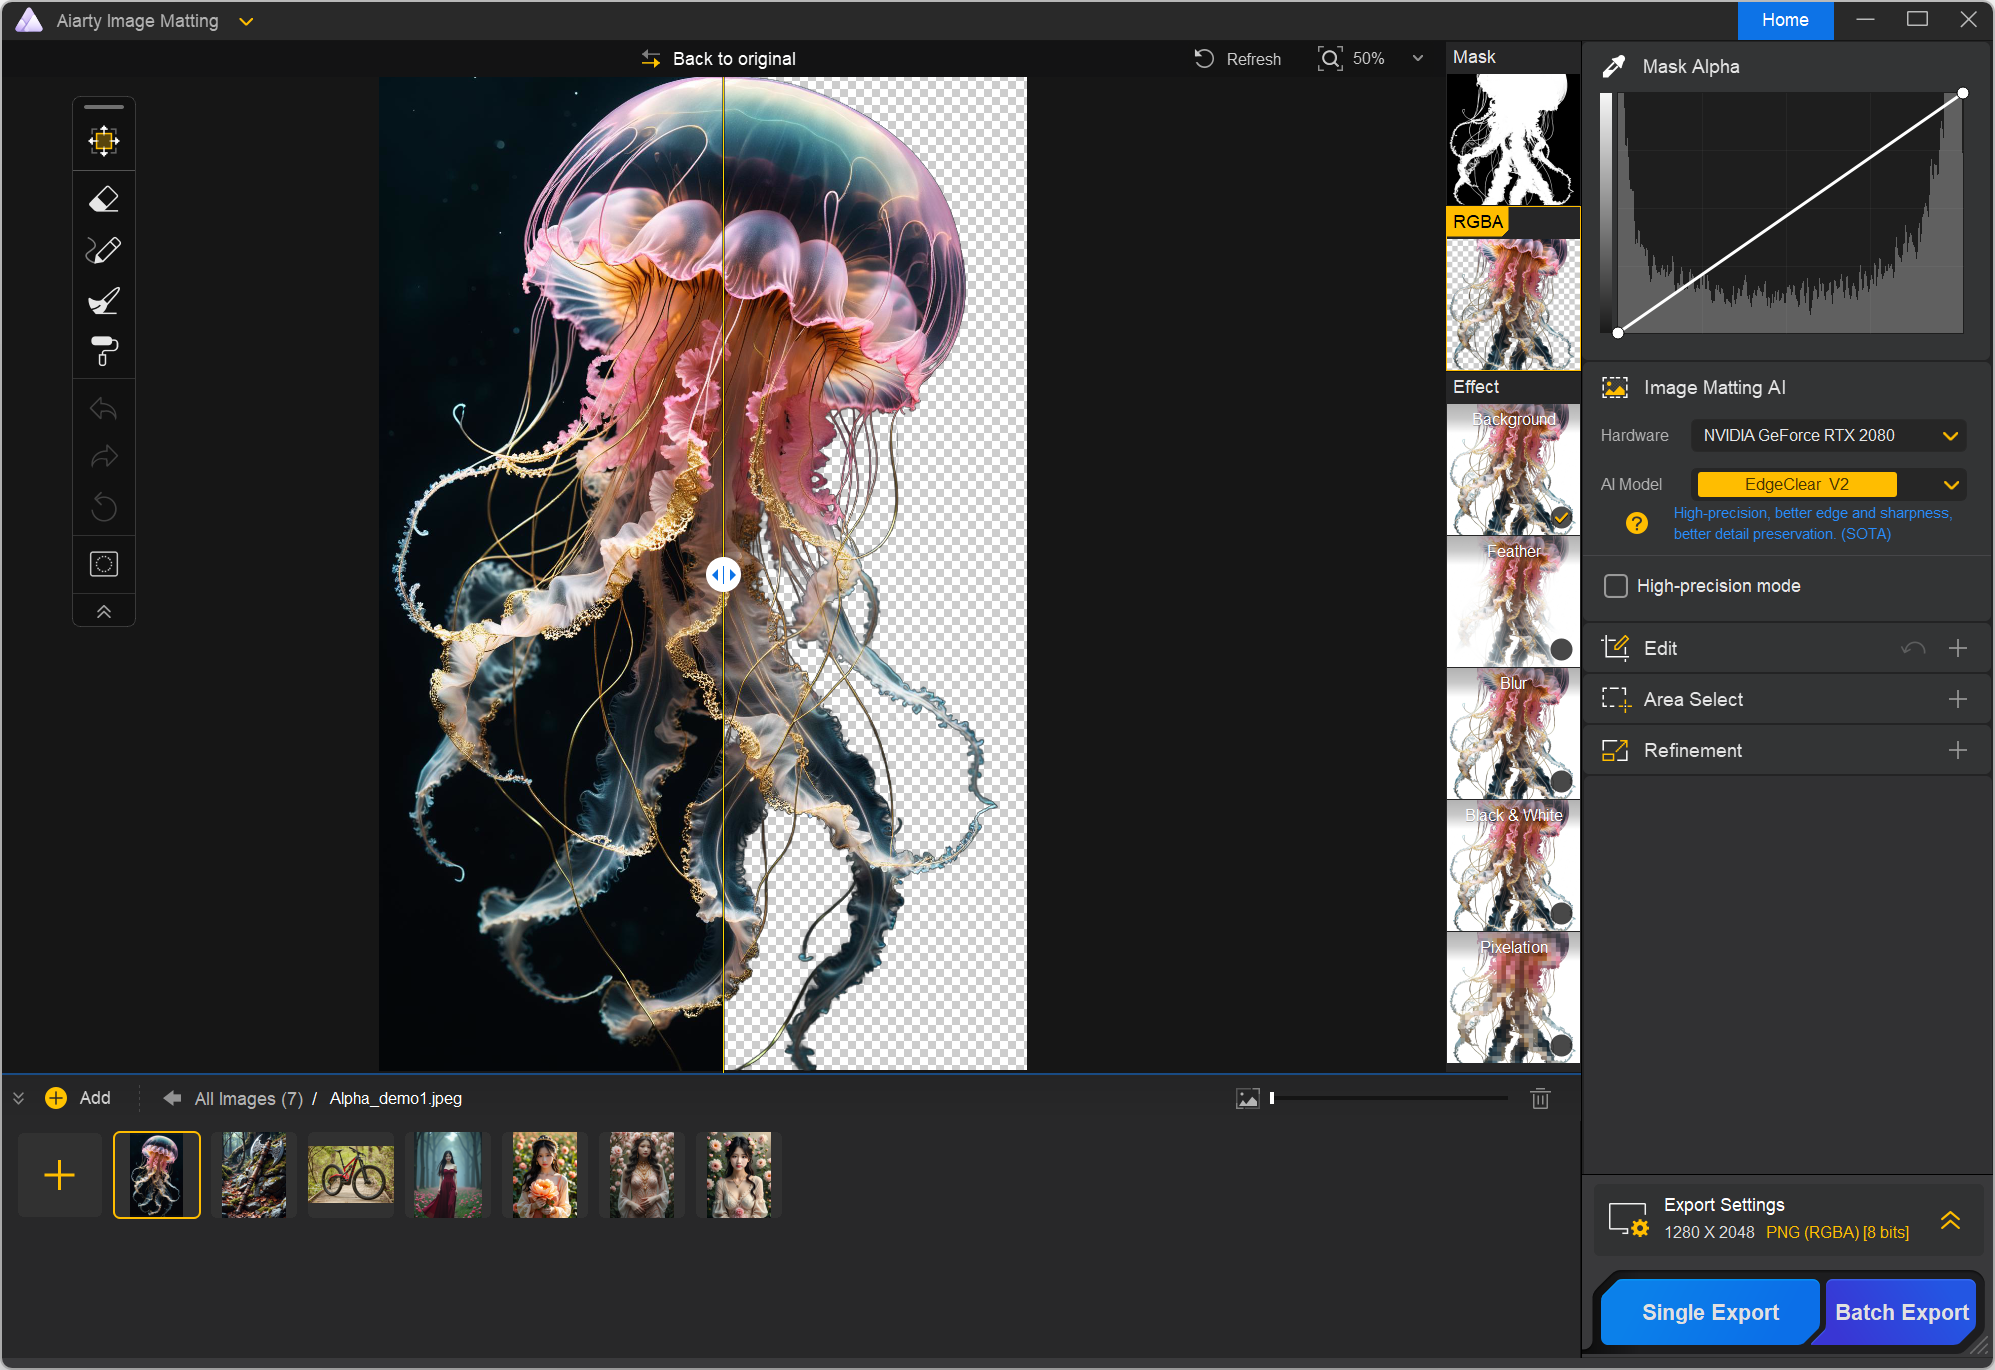Expand the Refinement section
The width and height of the screenshot is (1995, 1370).
[1957, 751]
